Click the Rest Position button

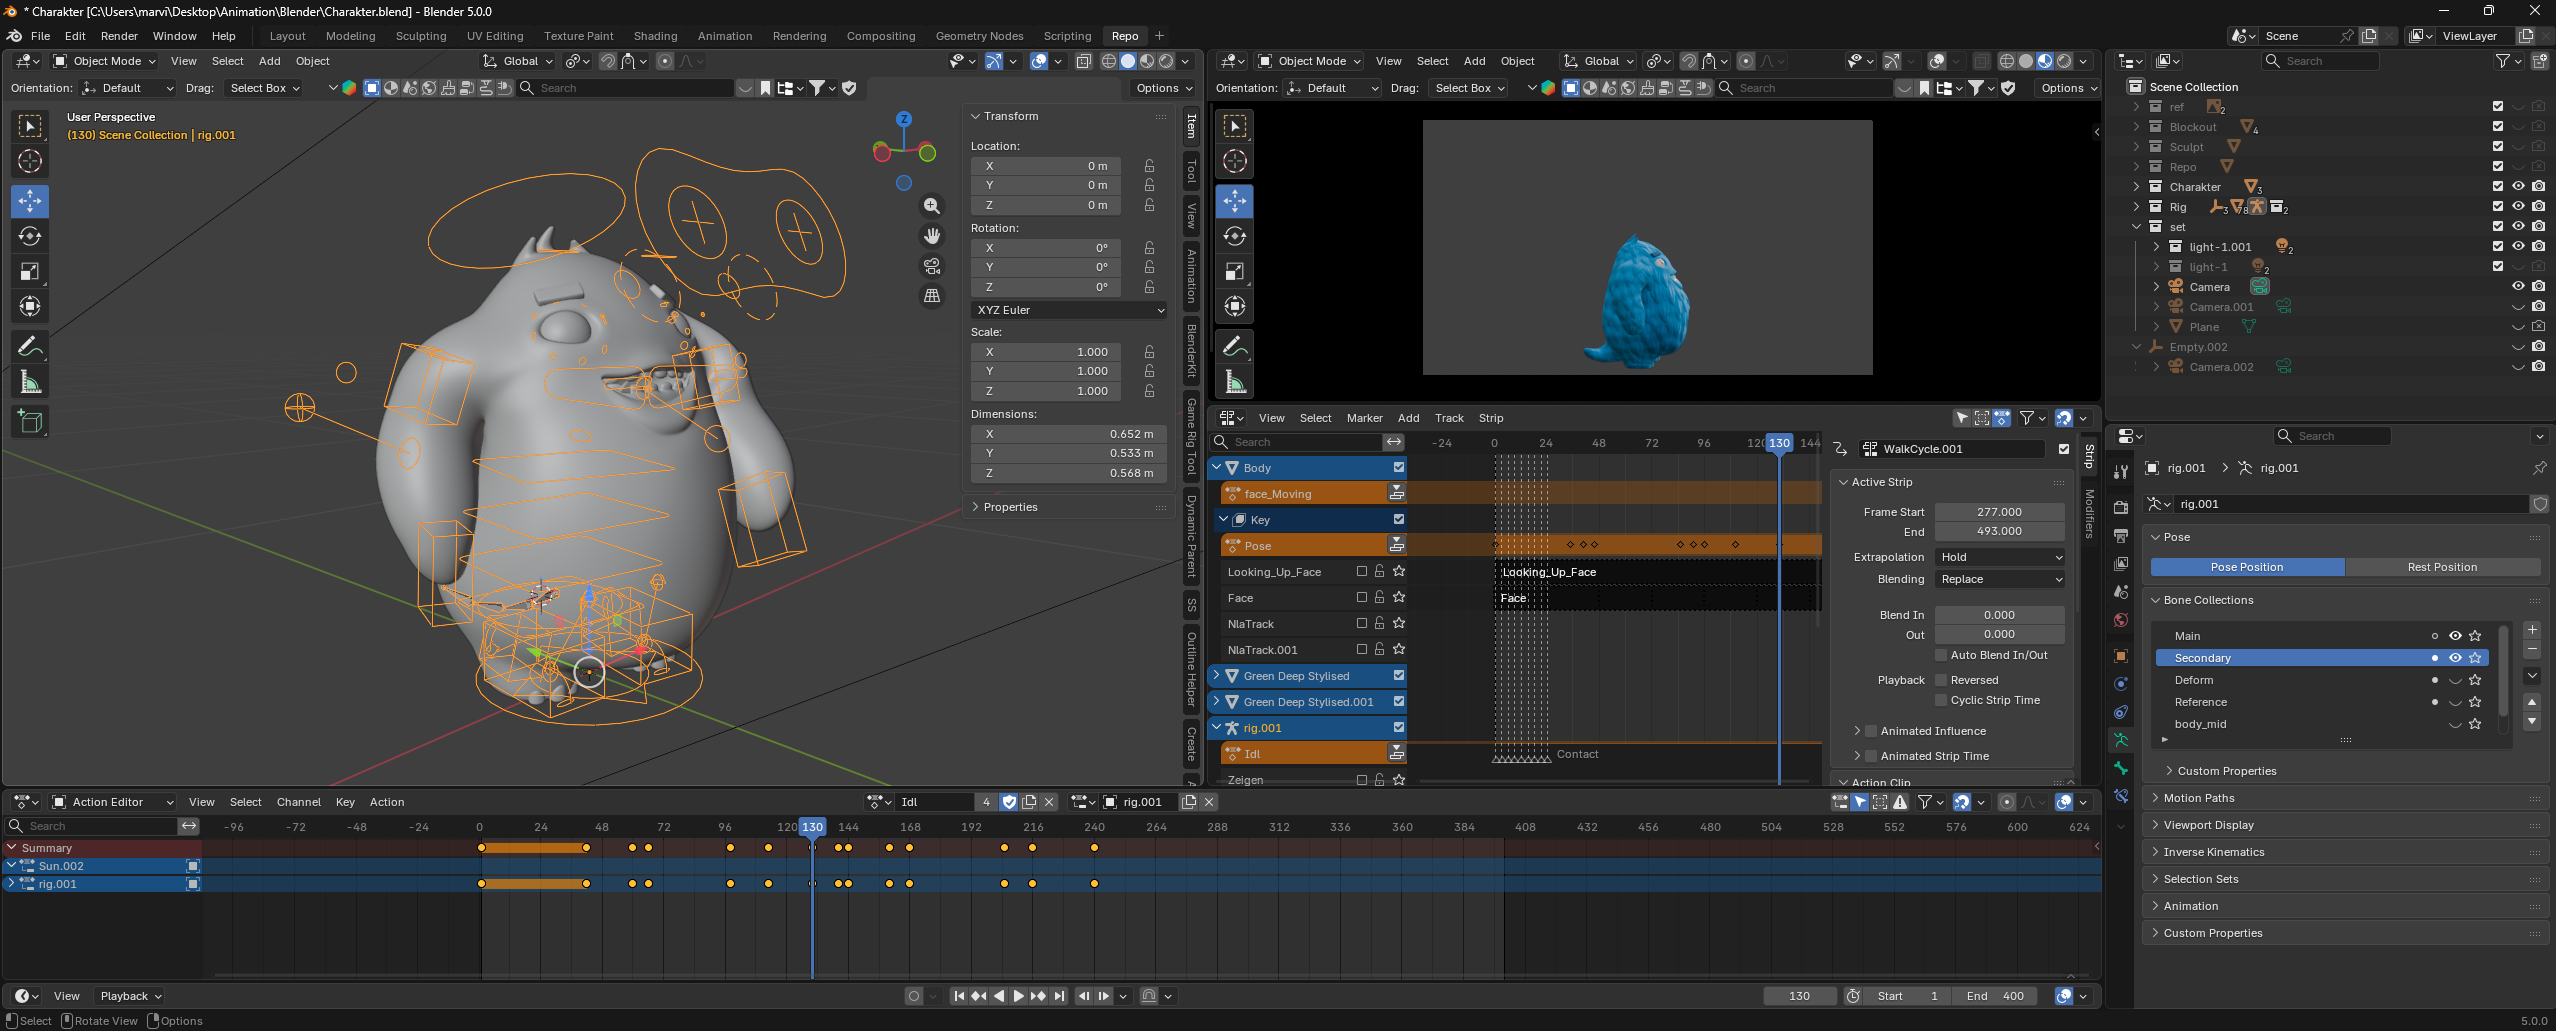tap(2442, 567)
